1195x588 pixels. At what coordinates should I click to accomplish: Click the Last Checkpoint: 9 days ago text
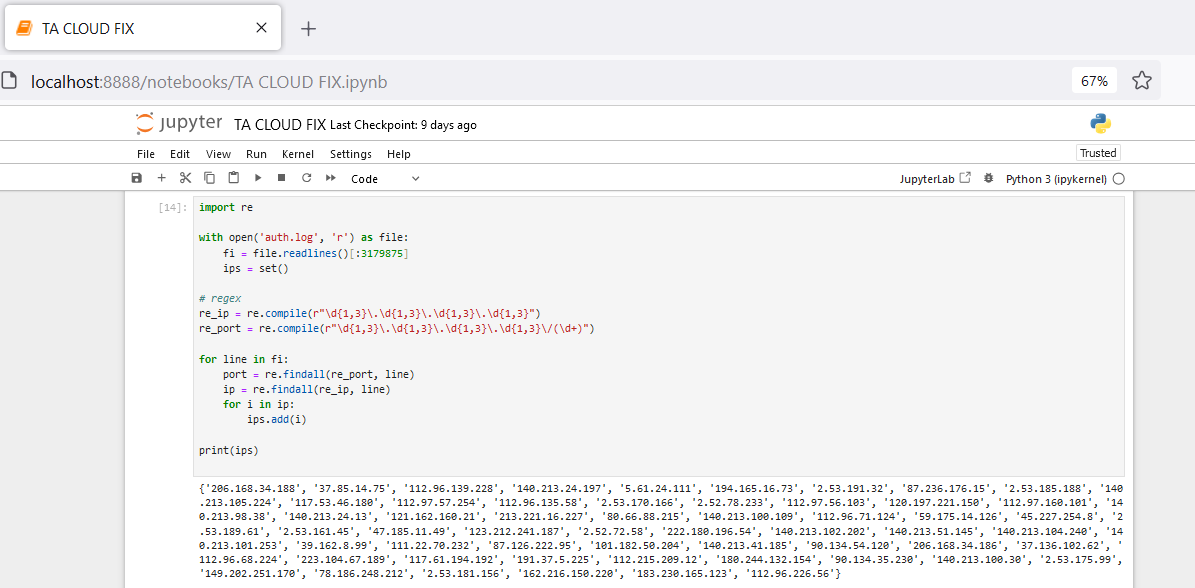pyautogui.click(x=403, y=125)
